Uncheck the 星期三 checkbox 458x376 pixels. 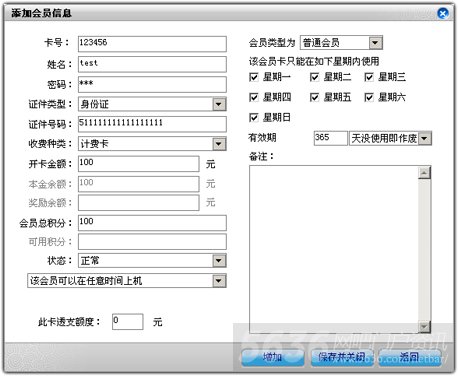click(369, 77)
